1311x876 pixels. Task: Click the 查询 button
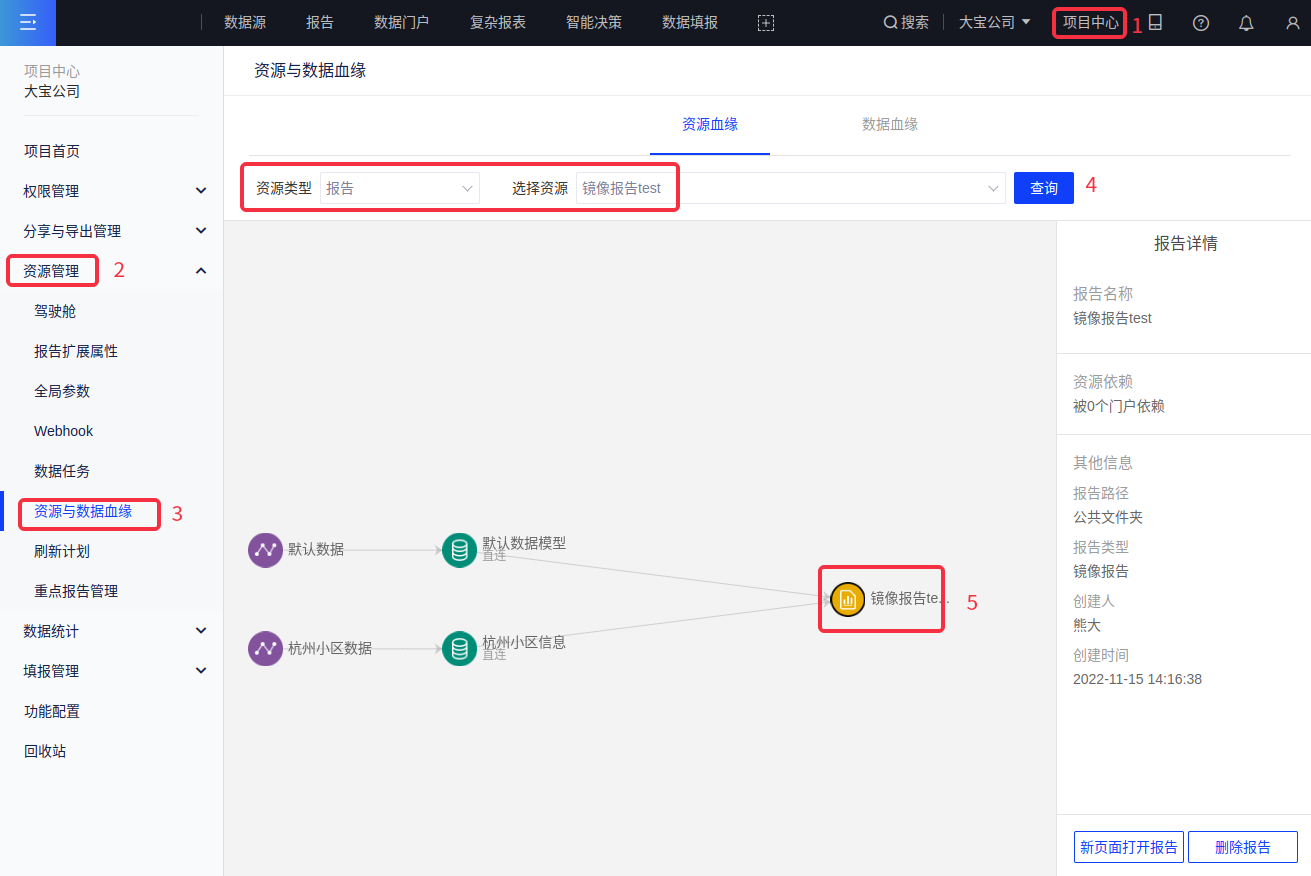[x=1043, y=188]
